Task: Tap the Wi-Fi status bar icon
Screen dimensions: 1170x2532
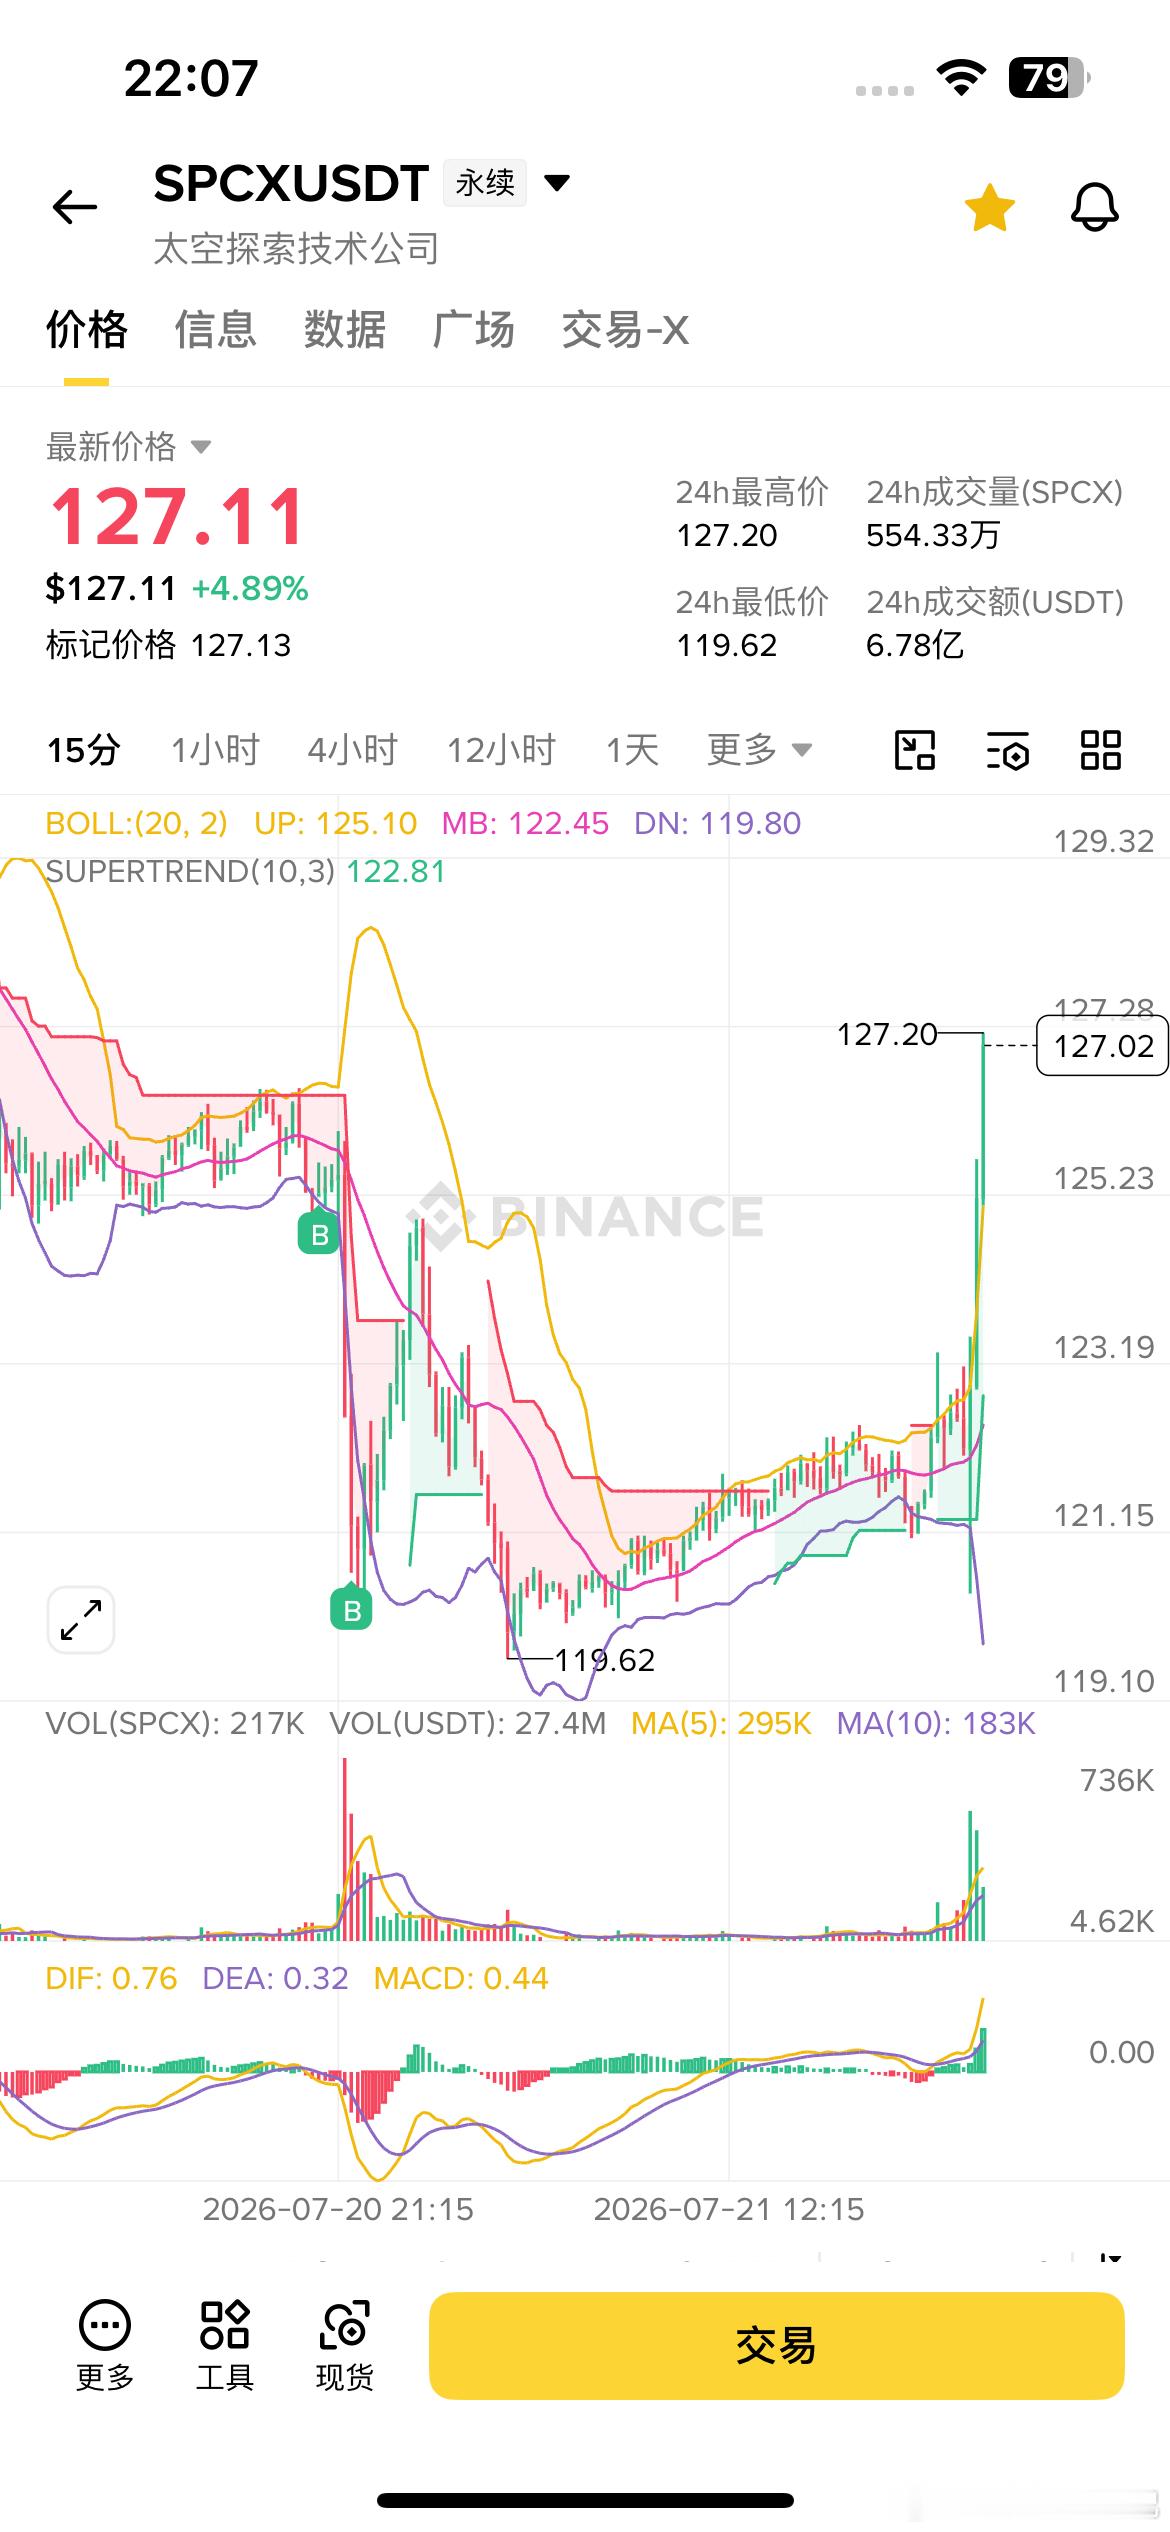Action: click(961, 77)
